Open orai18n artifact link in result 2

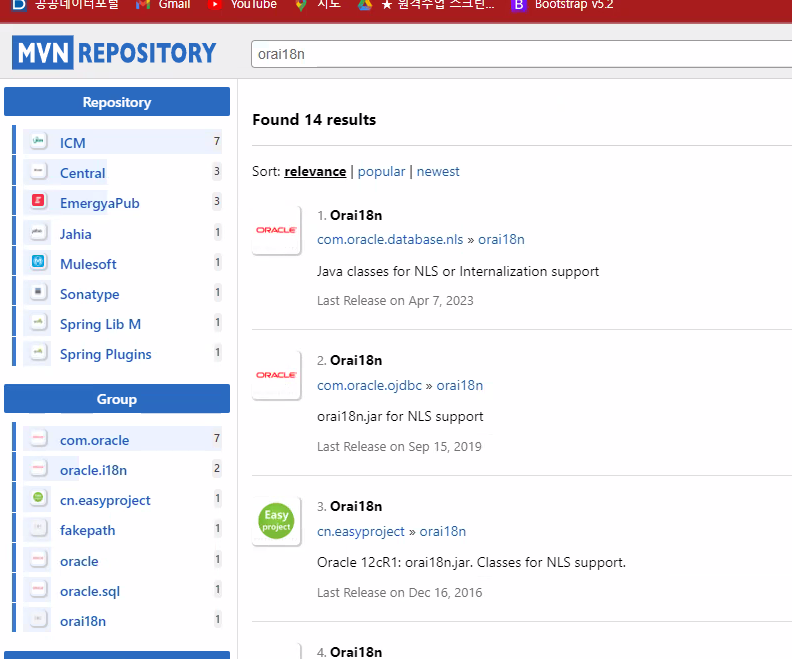point(460,385)
